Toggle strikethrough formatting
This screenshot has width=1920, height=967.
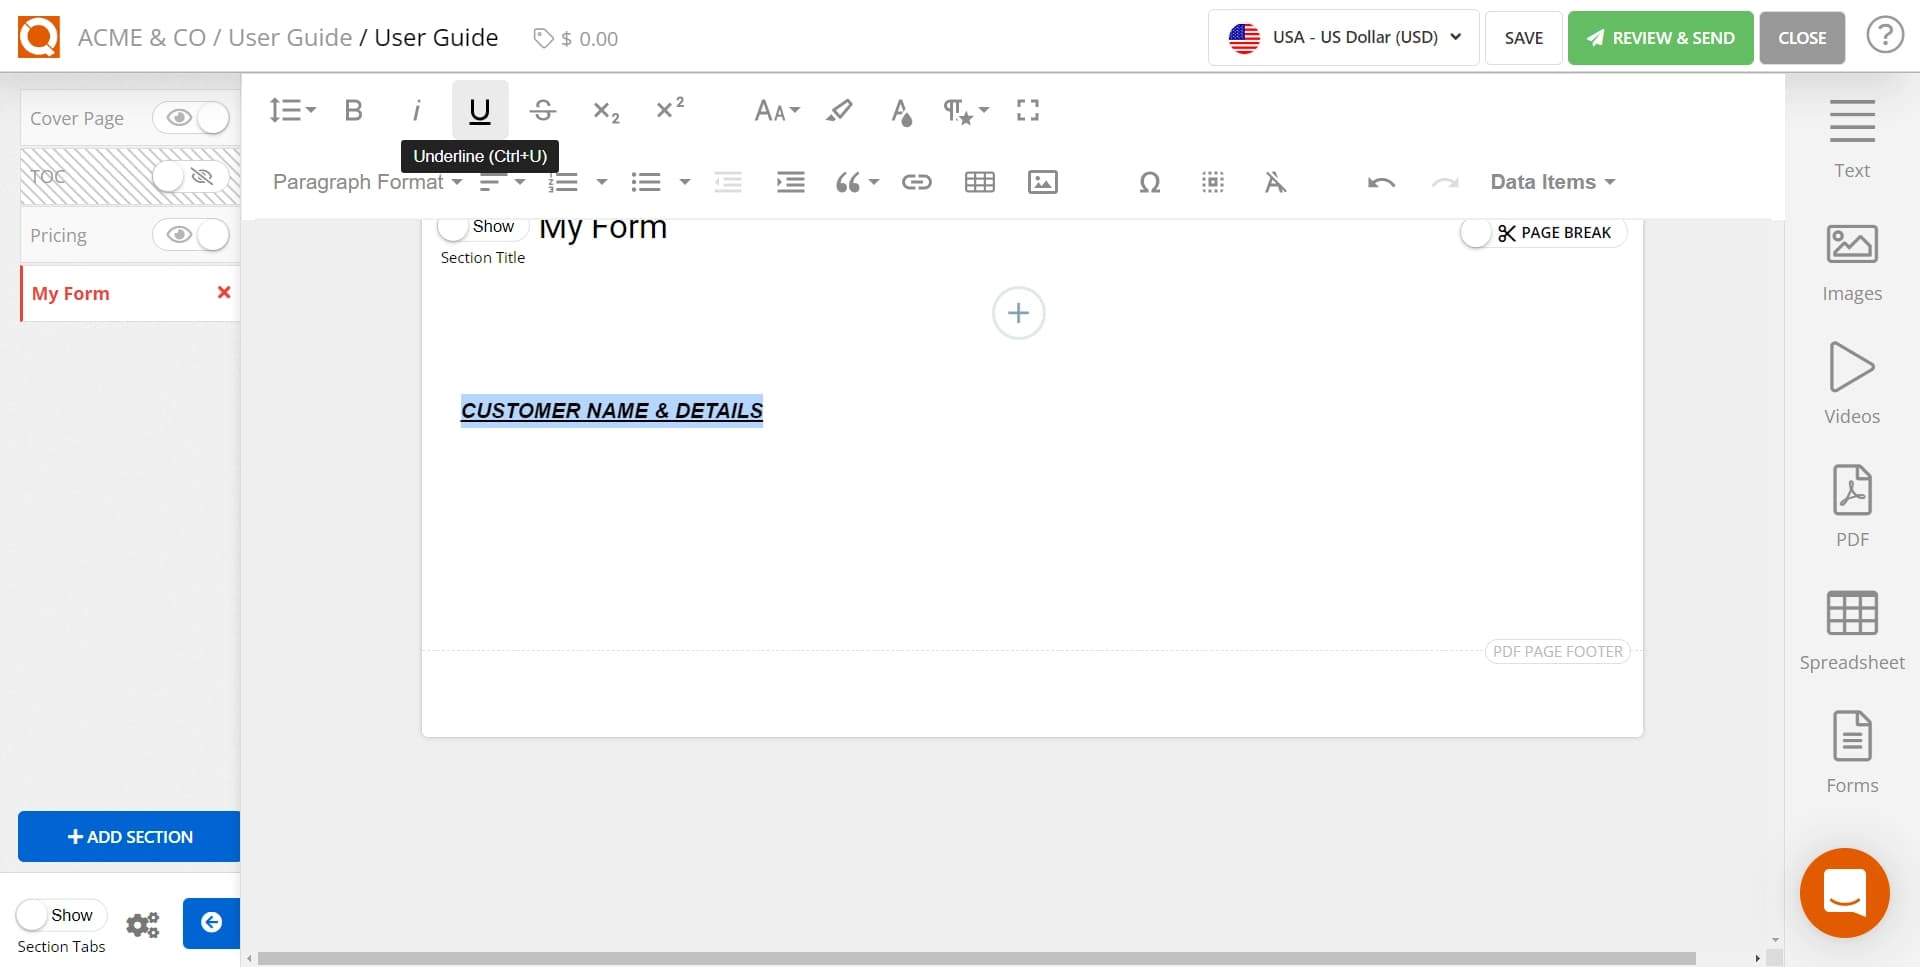pyautogui.click(x=543, y=110)
